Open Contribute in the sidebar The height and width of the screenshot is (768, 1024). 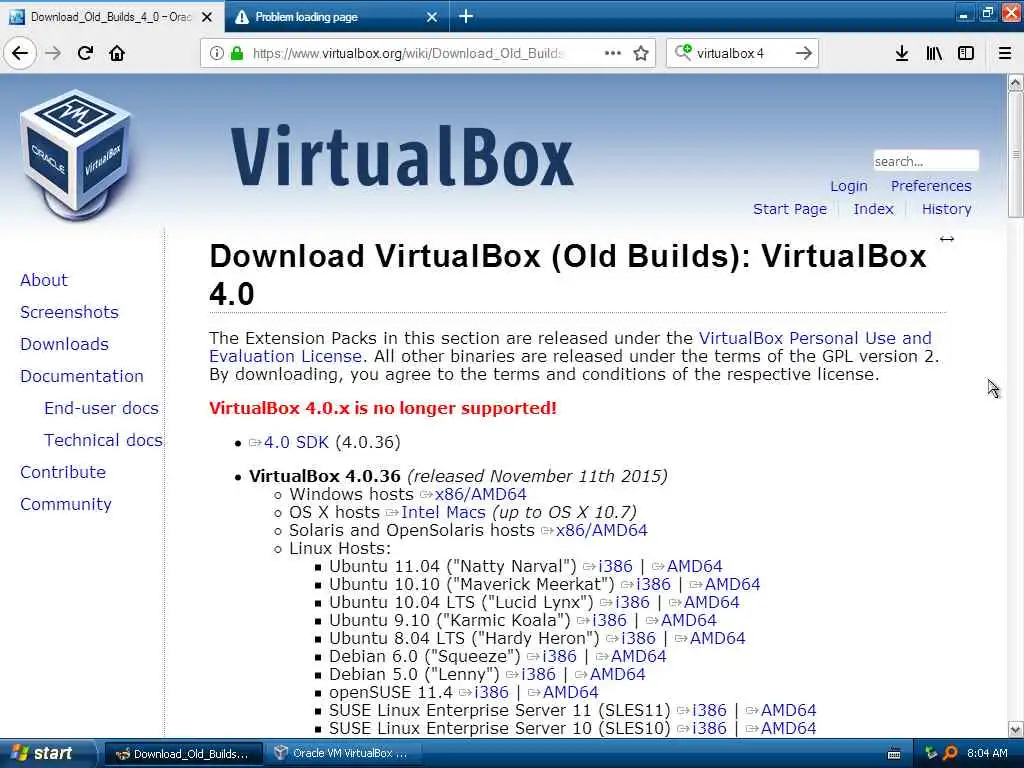coord(63,472)
